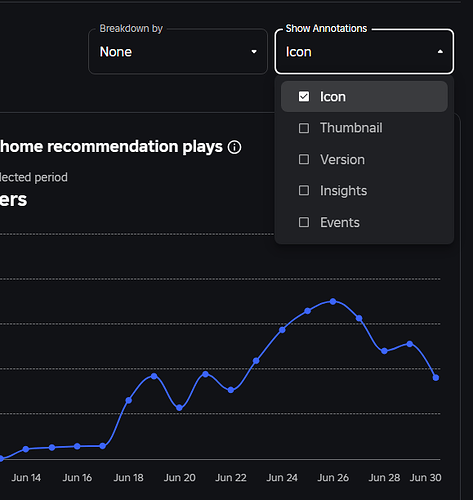Click the Thumbnail menu item label
Image resolution: width=473 pixels, height=500 pixels.
pos(351,128)
